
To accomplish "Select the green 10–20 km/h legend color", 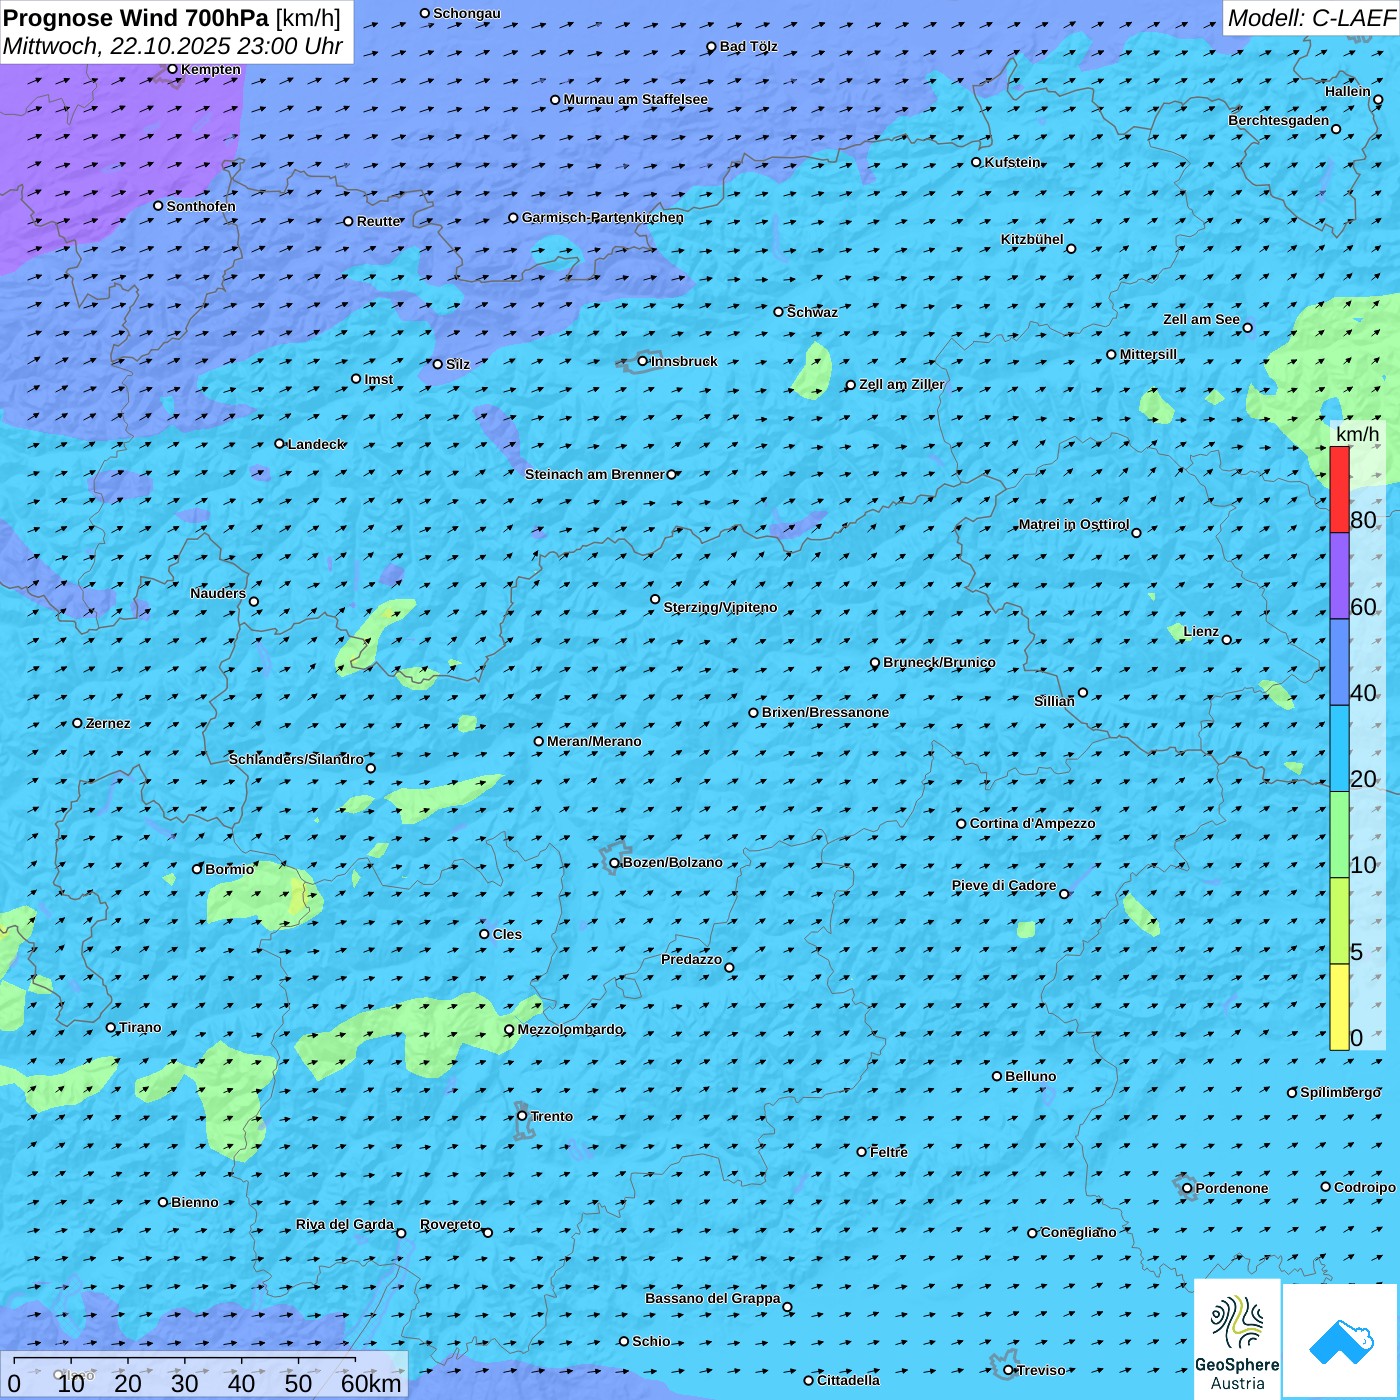I will click(1339, 835).
